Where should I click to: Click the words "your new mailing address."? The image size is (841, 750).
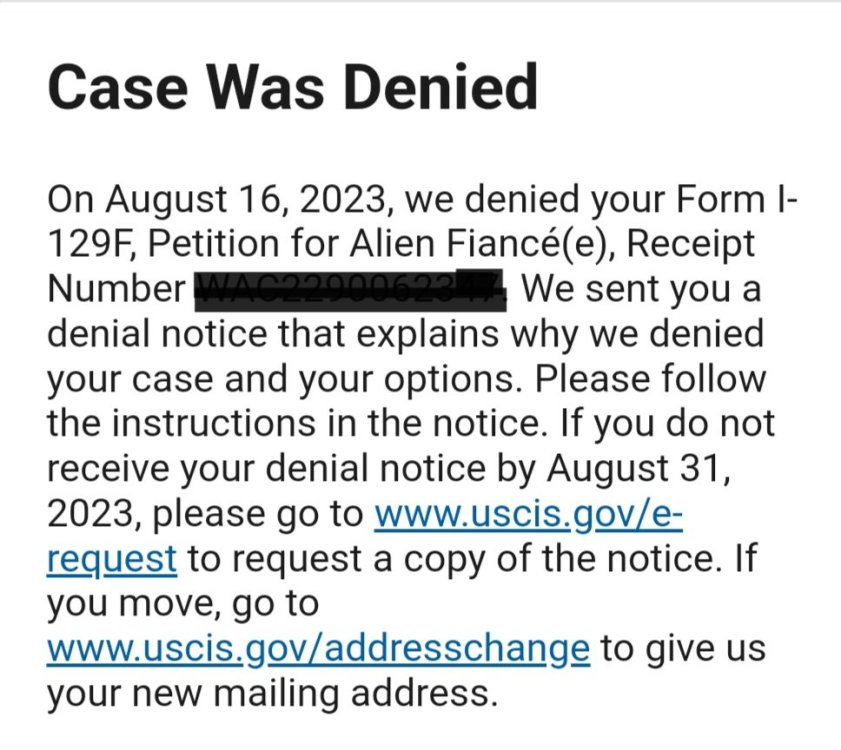[272, 694]
